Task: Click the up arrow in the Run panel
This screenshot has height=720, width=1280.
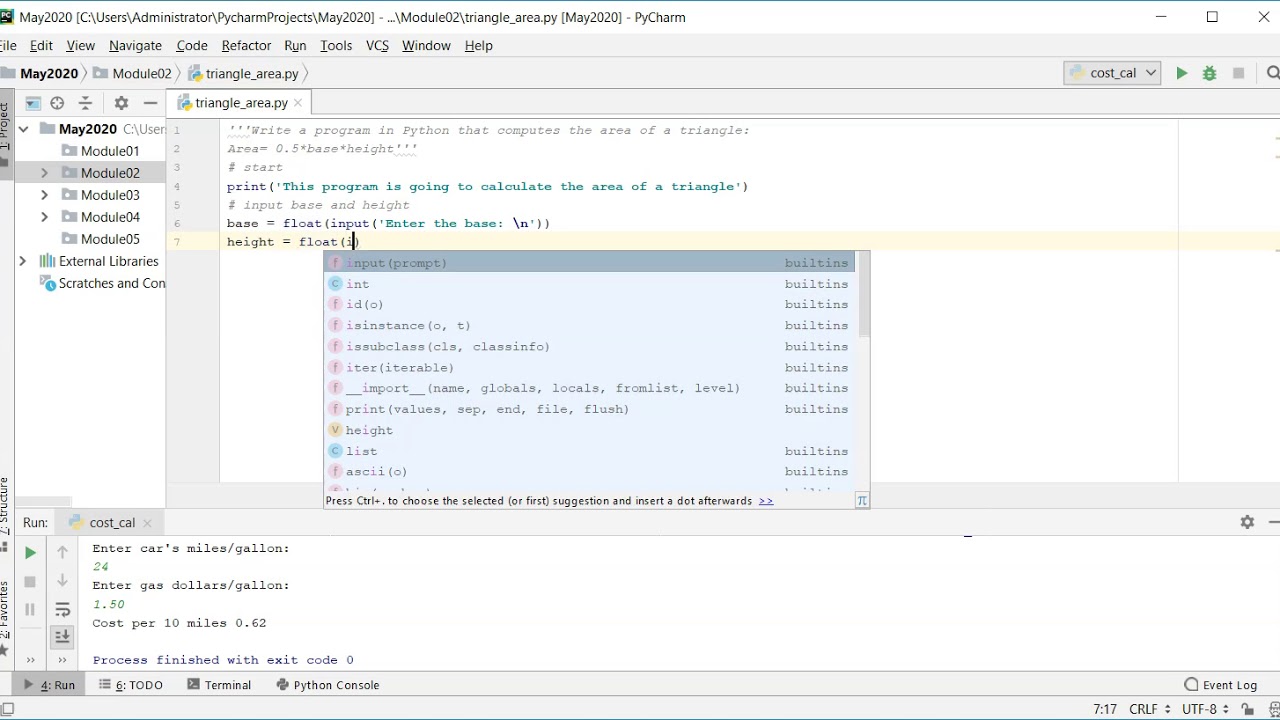Action: tap(62, 552)
